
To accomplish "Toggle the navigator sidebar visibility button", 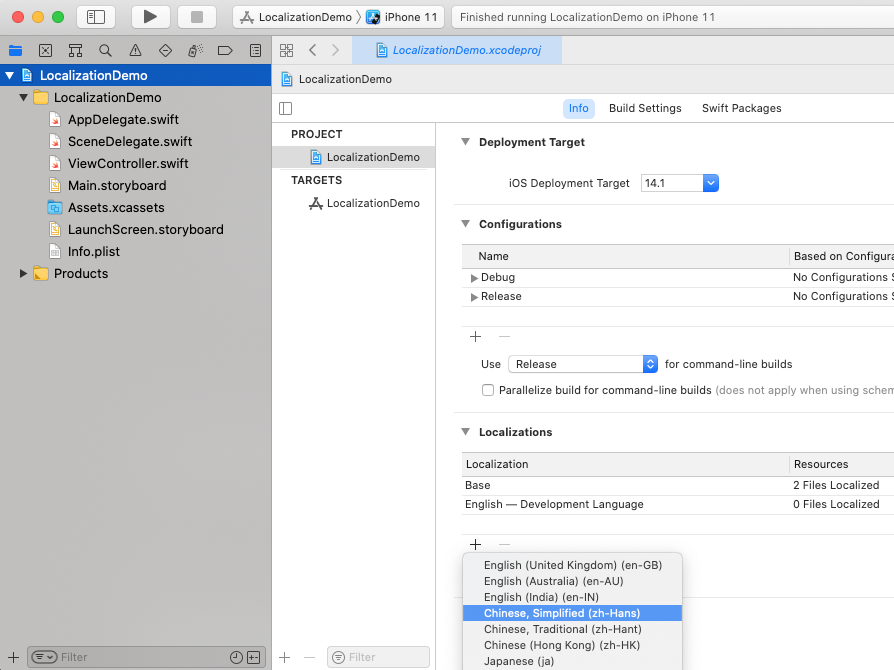I will click(x=96, y=17).
